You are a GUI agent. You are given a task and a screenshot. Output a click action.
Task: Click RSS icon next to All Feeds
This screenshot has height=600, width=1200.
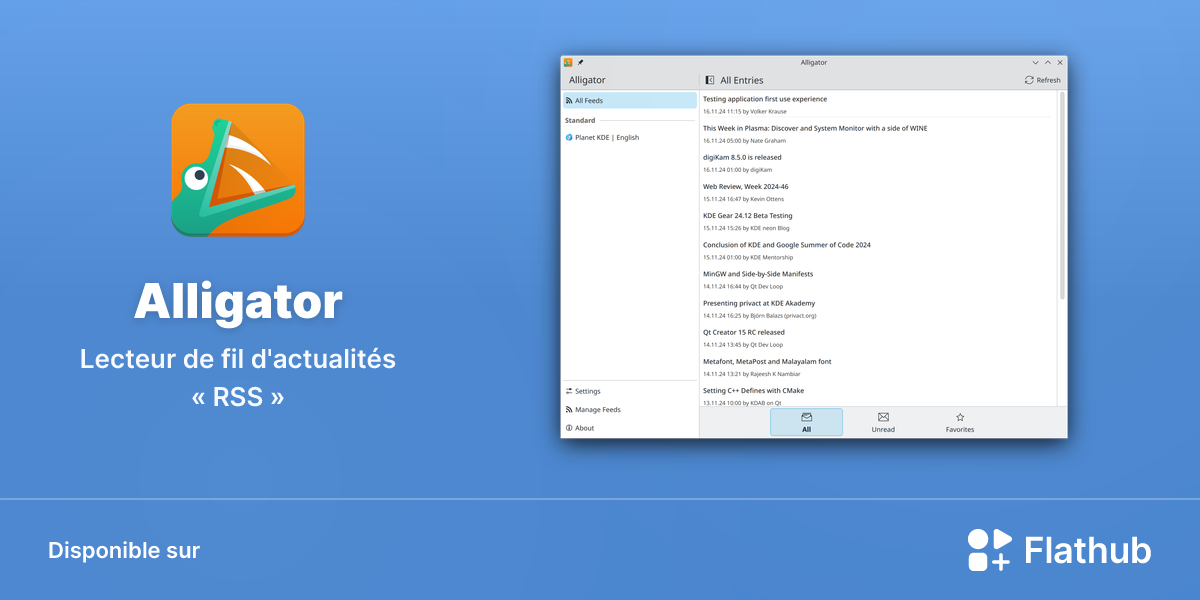tap(569, 101)
